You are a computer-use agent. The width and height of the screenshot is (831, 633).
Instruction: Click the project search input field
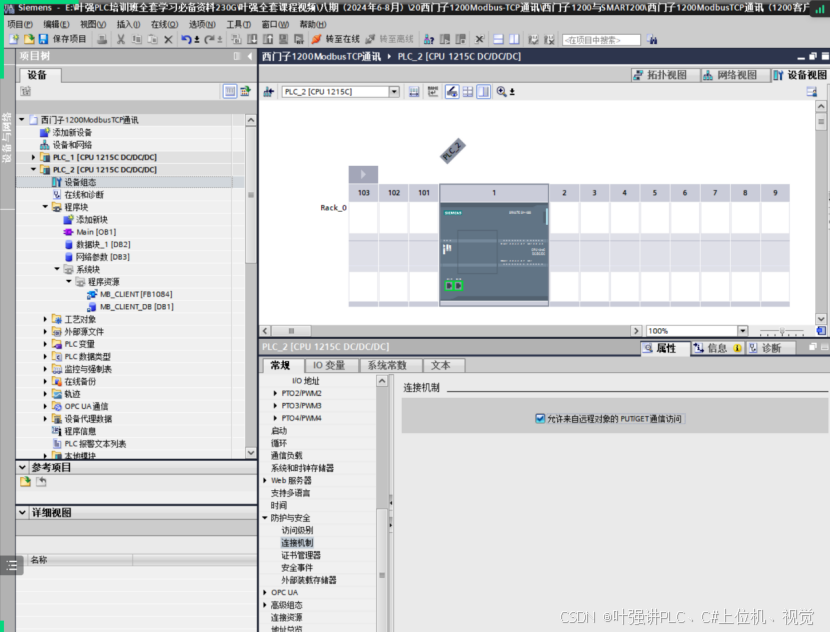point(601,40)
